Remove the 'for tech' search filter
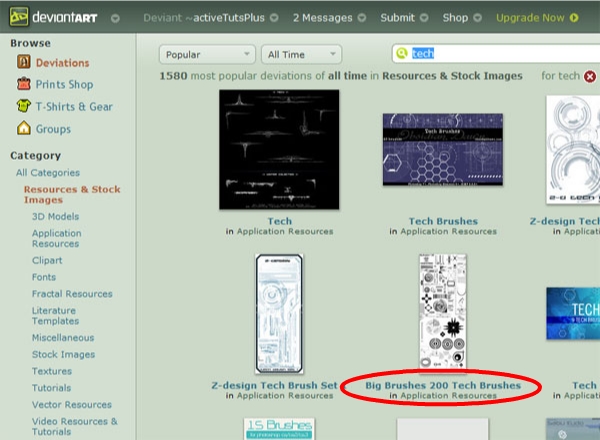The height and width of the screenshot is (440, 600). (590, 77)
